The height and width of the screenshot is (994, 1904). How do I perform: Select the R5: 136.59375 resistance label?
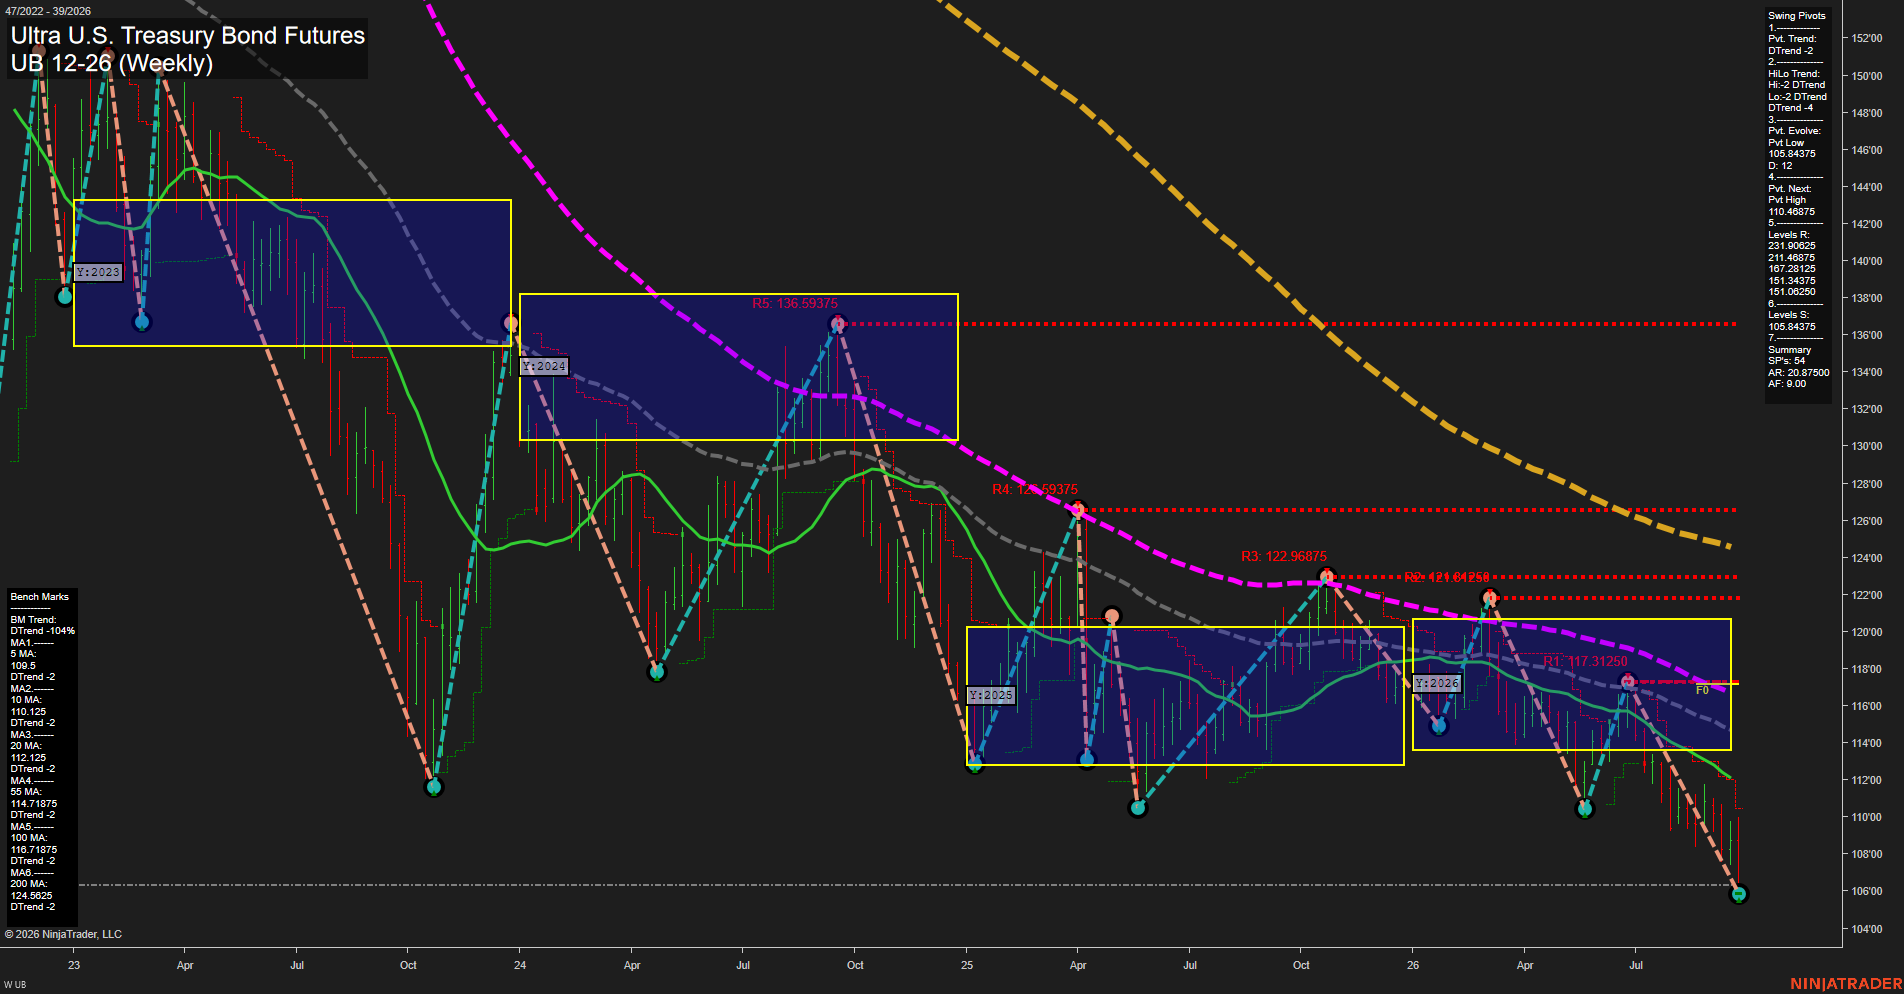(795, 303)
